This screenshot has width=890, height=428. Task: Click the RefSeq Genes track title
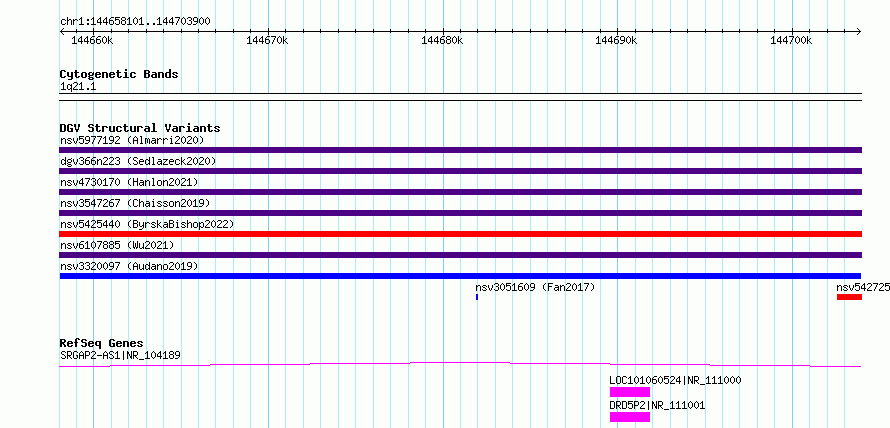pos(101,343)
